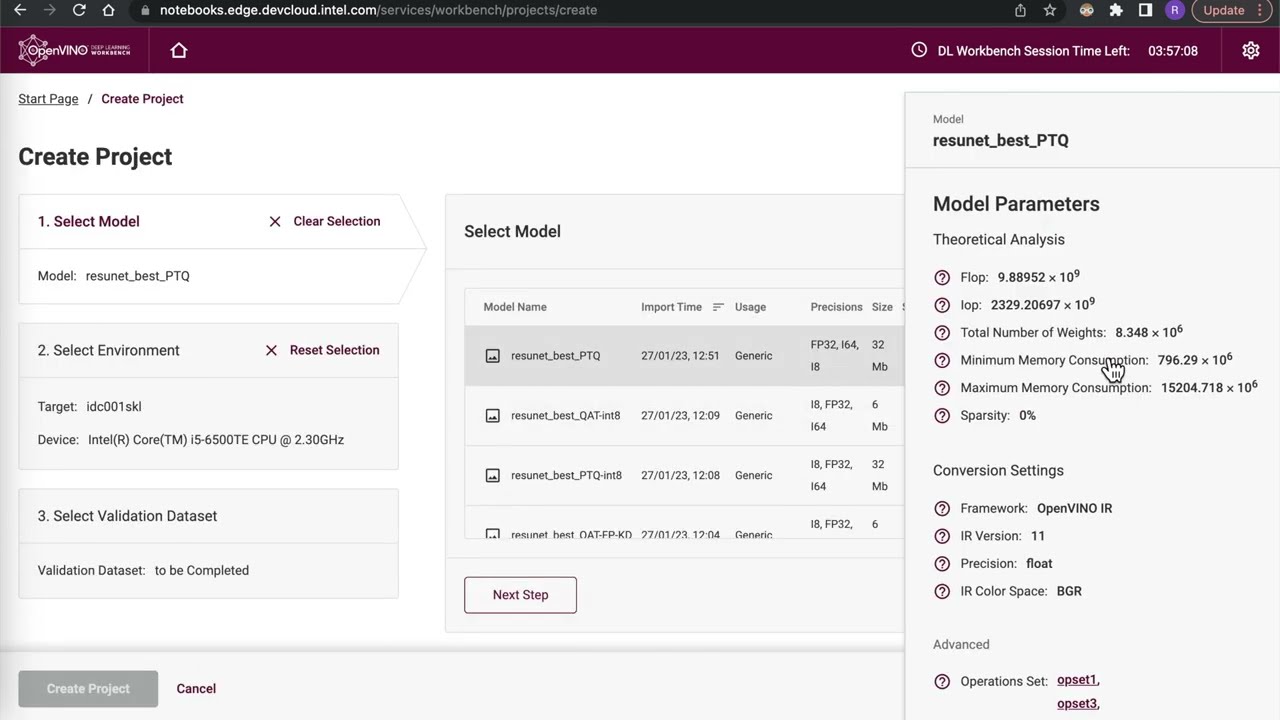Click the 27/01/23, 12:09 import time
The height and width of the screenshot is (720, 1280).
pyautogui.click(x=680, y=416)
